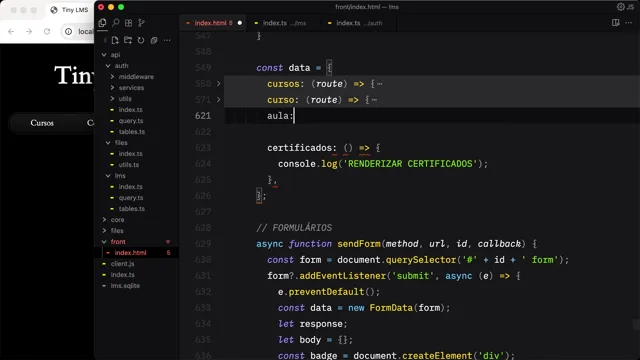Open root index.ts below client.js
The image size is (640, 360).
tap(123, 275)
